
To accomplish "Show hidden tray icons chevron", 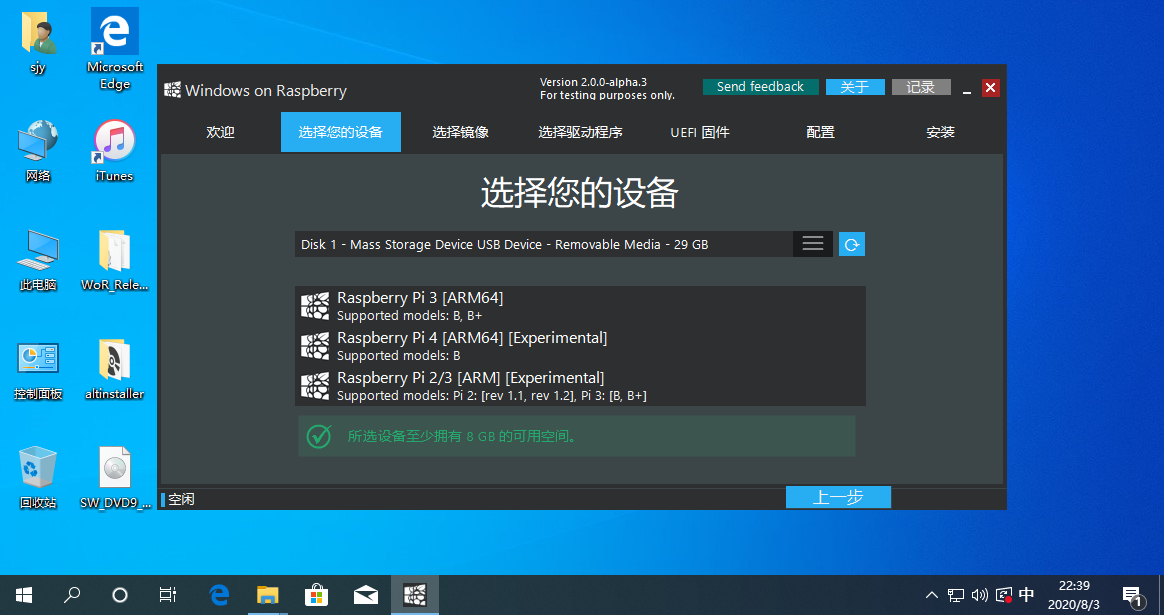I will click(932, 595).
